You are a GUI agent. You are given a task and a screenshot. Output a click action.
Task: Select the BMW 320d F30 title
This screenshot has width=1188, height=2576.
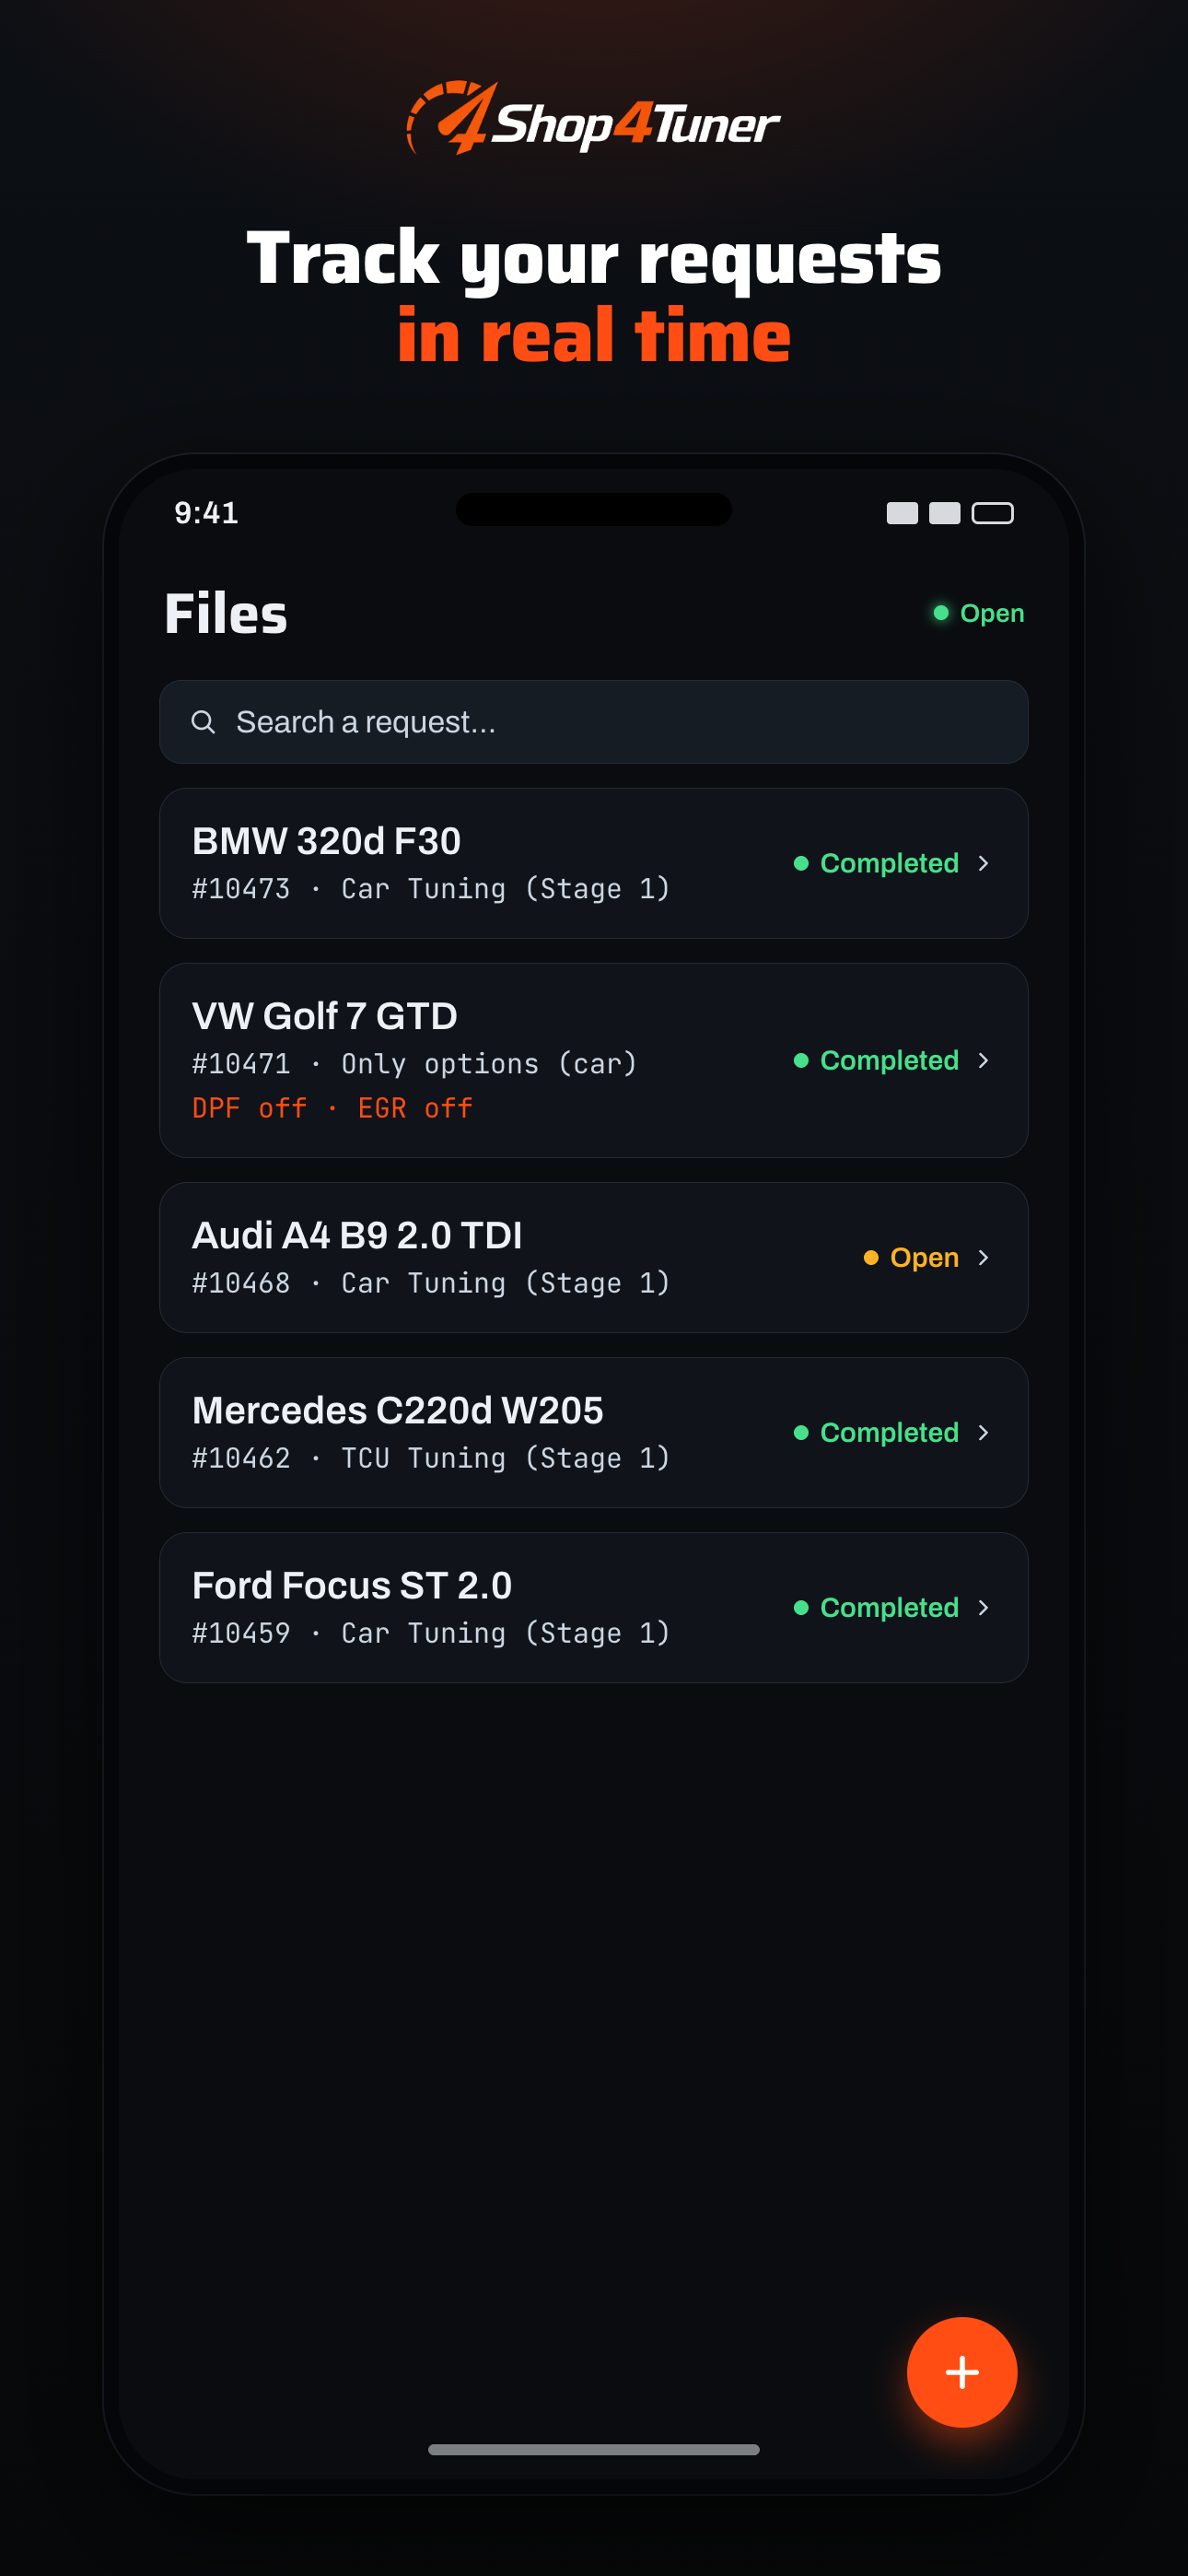pyautogui.click(x=326, y=841)
